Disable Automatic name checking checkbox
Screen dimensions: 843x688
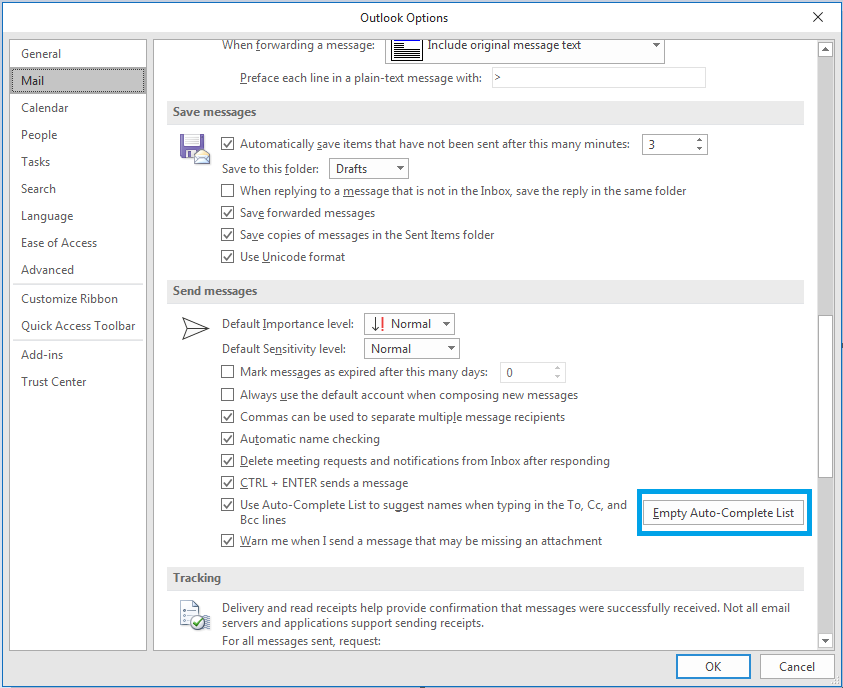(x=228, y=439)
